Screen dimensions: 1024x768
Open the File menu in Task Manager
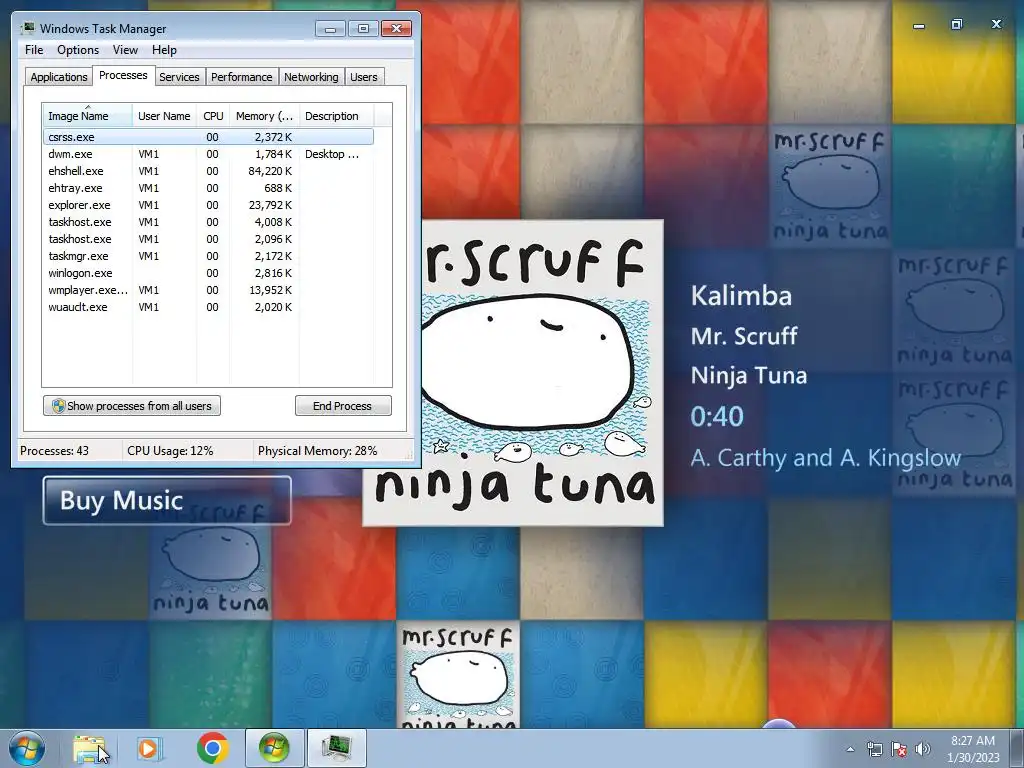[x=34, y=50]
